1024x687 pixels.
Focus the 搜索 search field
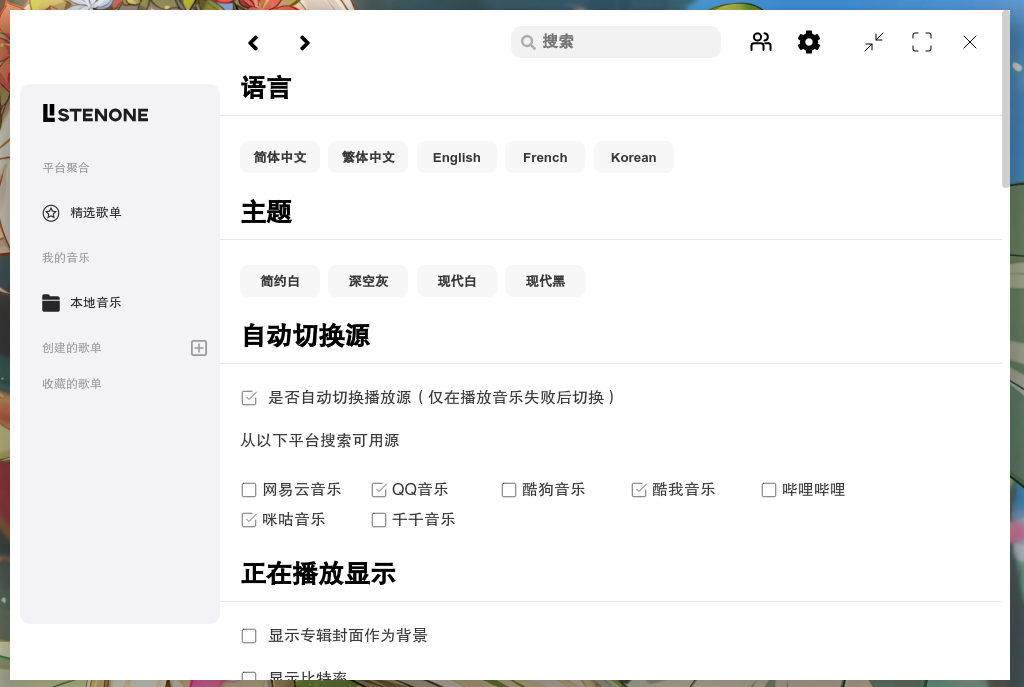pos(616,42)
